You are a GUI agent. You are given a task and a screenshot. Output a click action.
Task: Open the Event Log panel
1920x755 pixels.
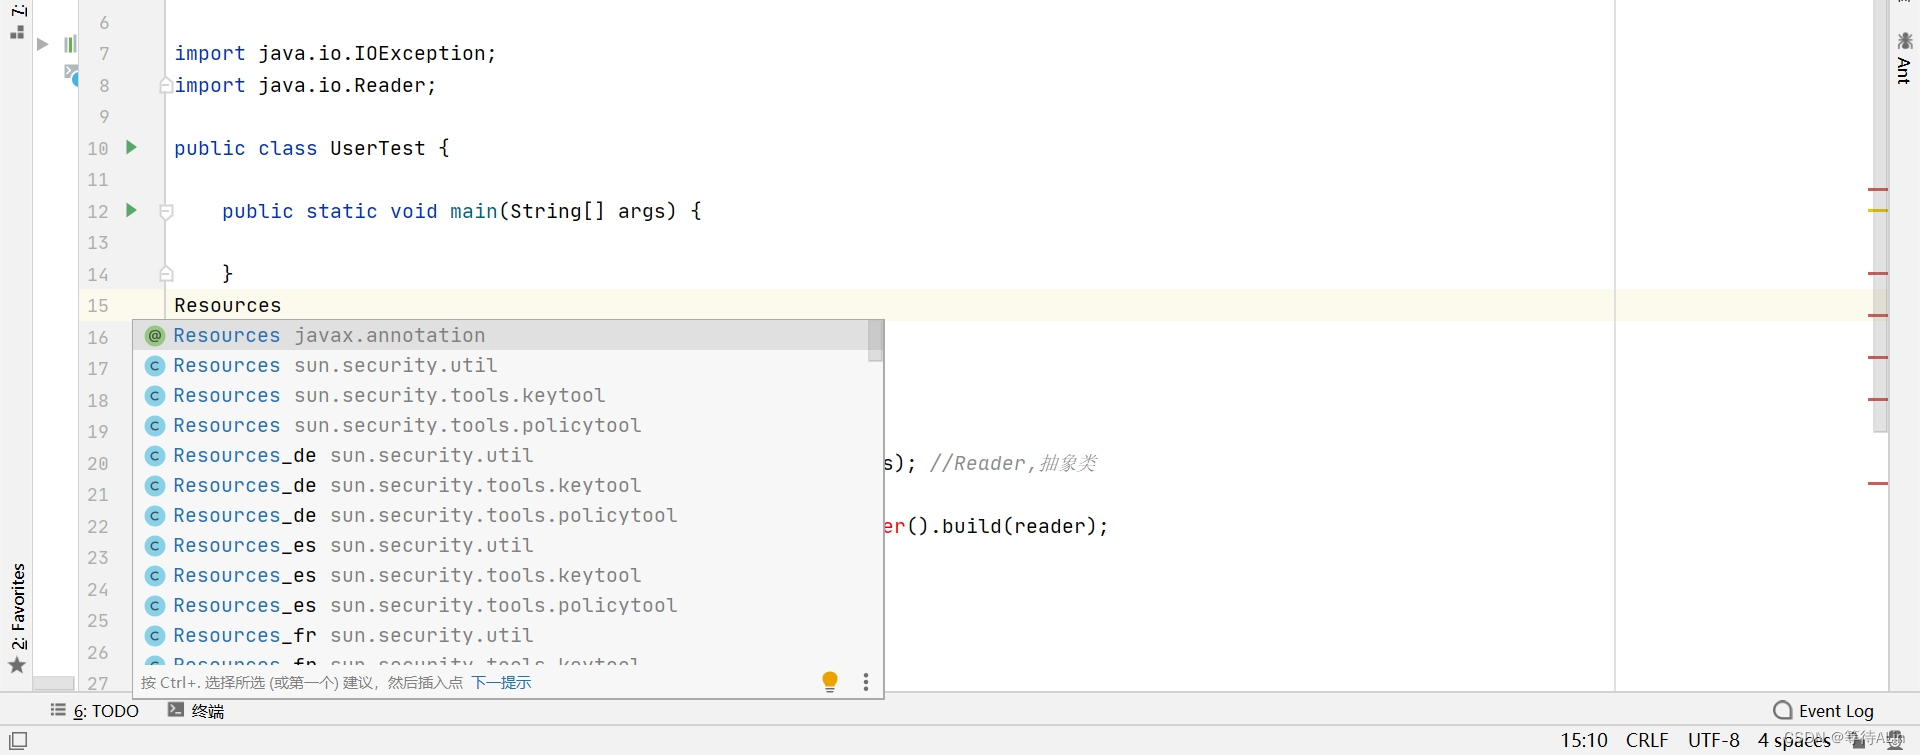pyautogui.click(x=1823, y=711)
